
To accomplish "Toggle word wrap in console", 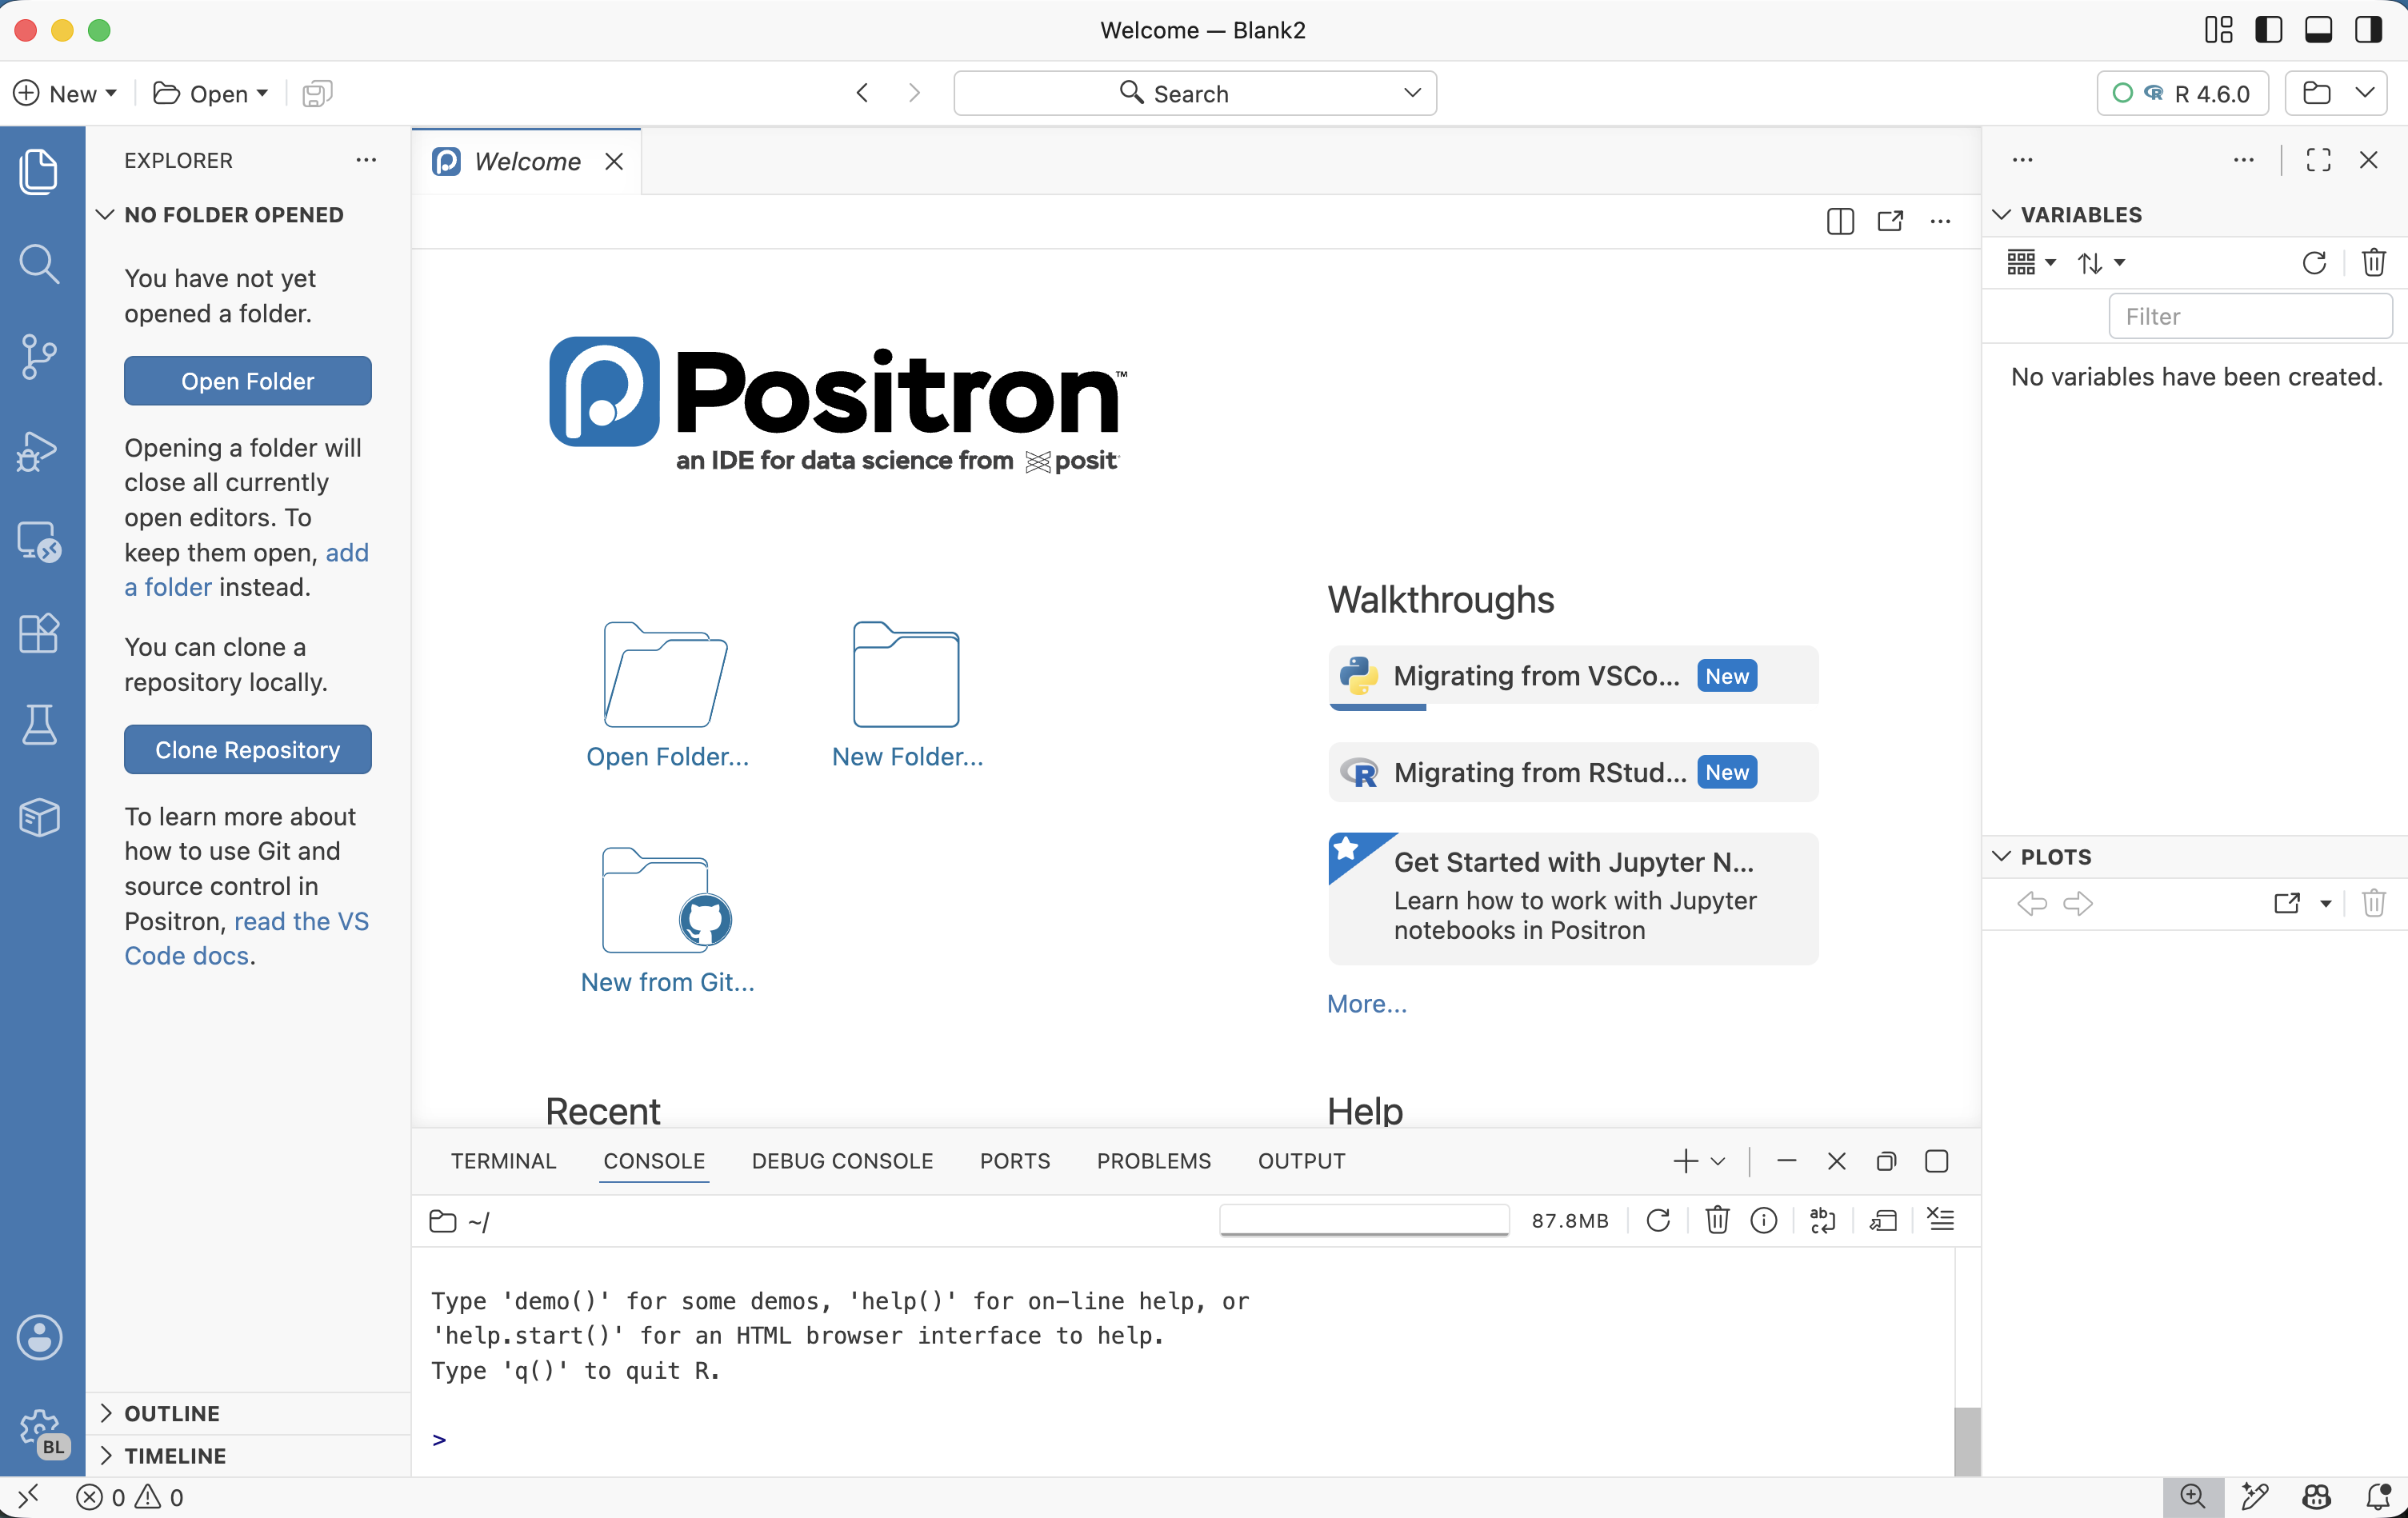I will coord(1823,1220).
